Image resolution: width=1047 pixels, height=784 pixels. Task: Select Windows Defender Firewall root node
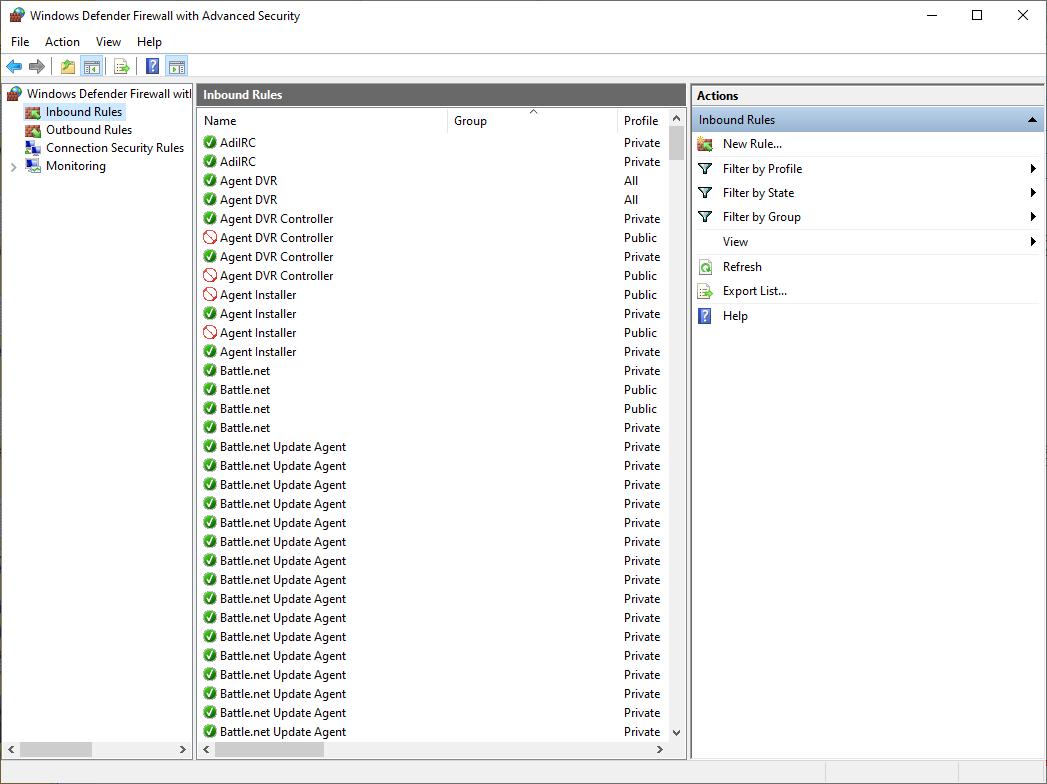[109, 93]
